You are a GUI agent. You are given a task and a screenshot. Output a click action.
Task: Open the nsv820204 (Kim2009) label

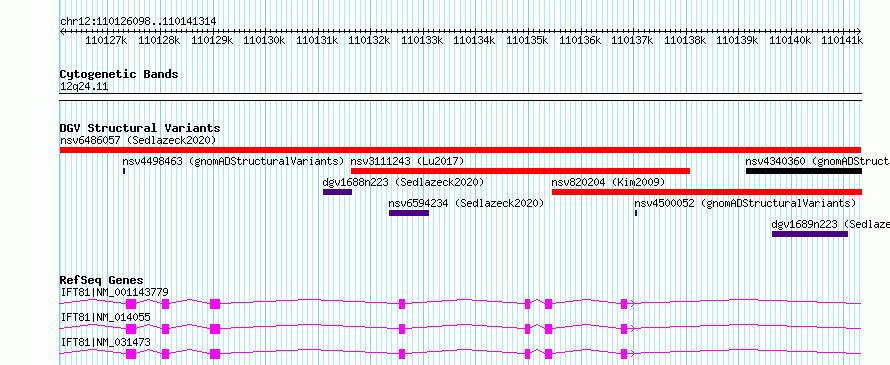coord(608,182)
